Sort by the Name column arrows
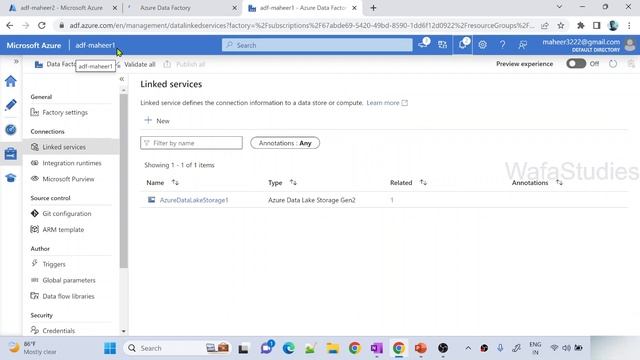640x360 pixels. coord(175,182)
